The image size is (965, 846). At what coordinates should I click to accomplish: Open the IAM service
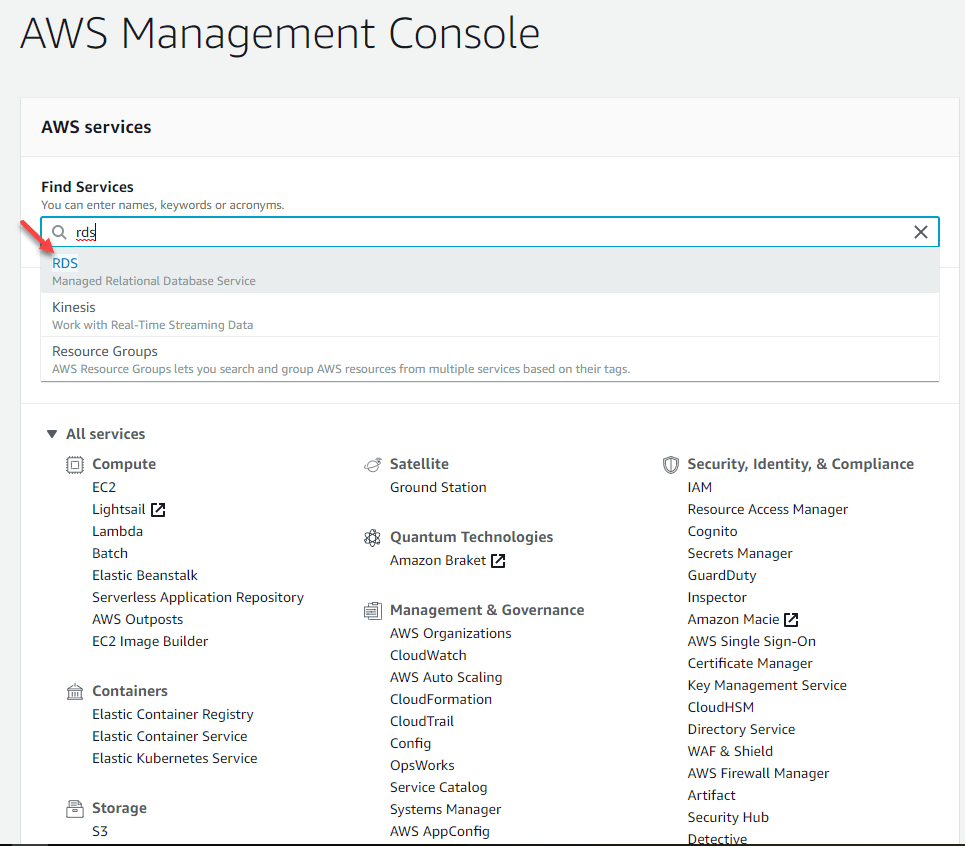coord(699,487)
